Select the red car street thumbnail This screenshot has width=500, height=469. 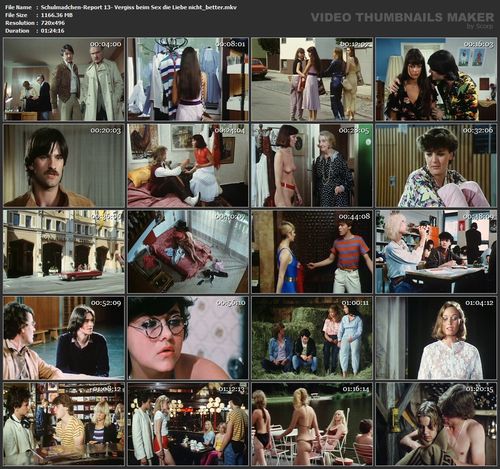[x=64, y=252]
